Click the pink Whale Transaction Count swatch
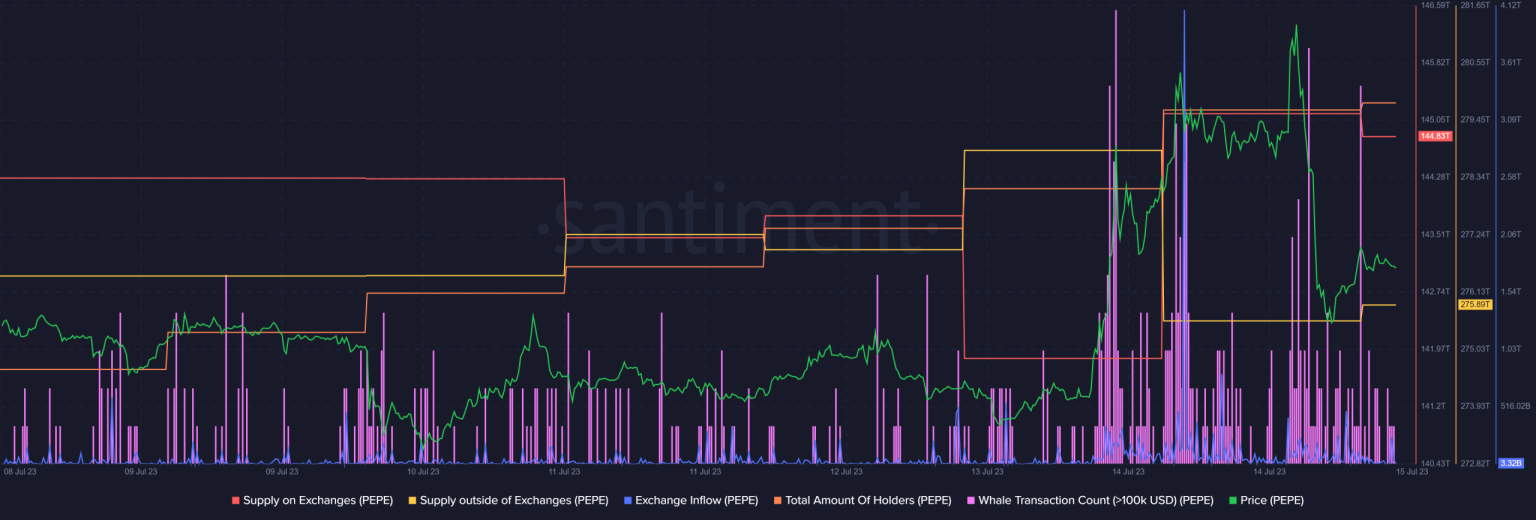This screenshot has height=520, width=1536. coord(971,500)
